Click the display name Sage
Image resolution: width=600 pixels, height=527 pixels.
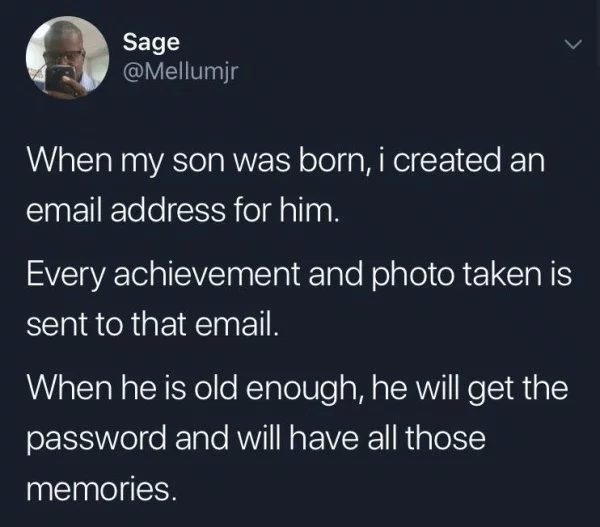coord(151,42)
